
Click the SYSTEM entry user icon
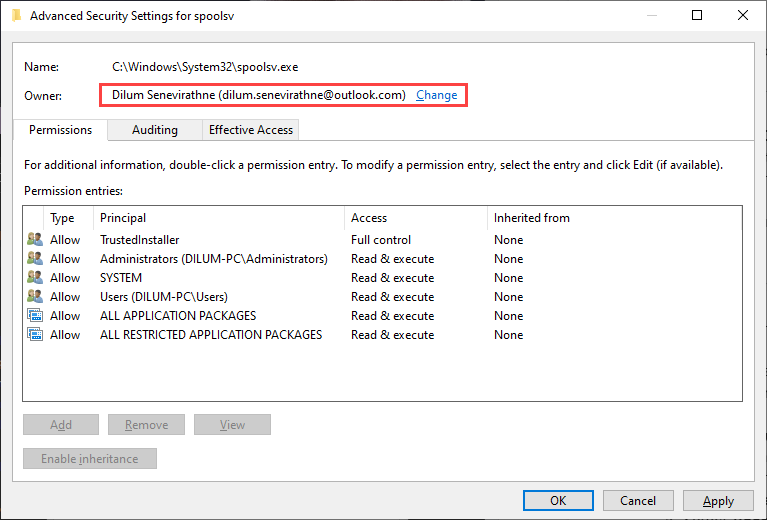[x=35, y=278]
